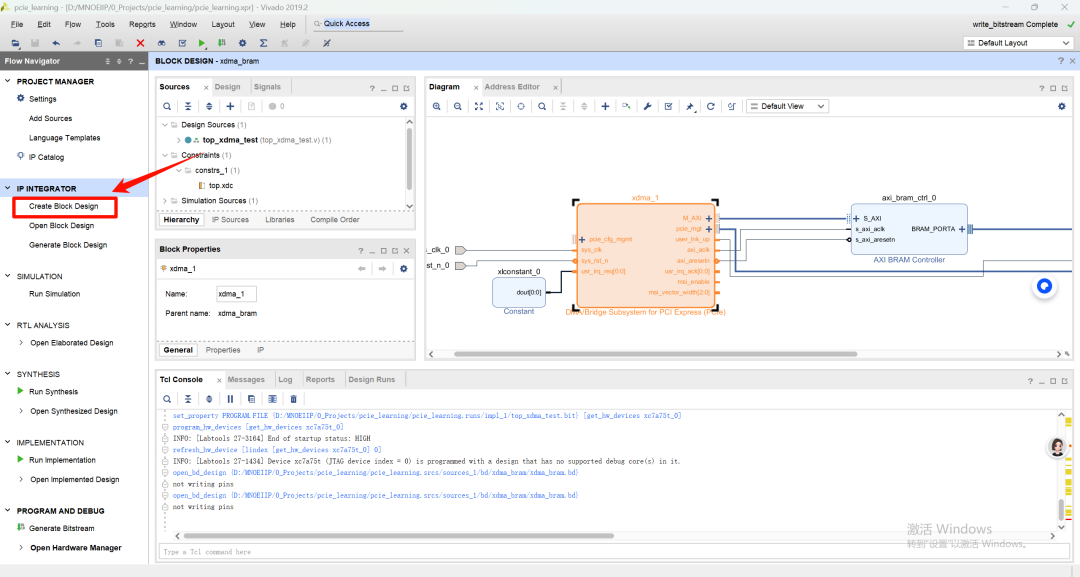This screenshot has width=1080, height=577.
Task: Type in the Tcl command input field
Action: click(400, 551)
